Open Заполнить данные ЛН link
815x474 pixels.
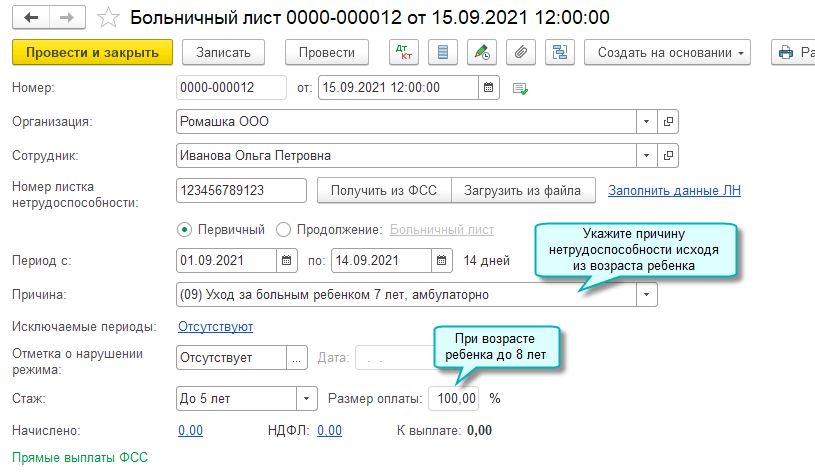674,191
